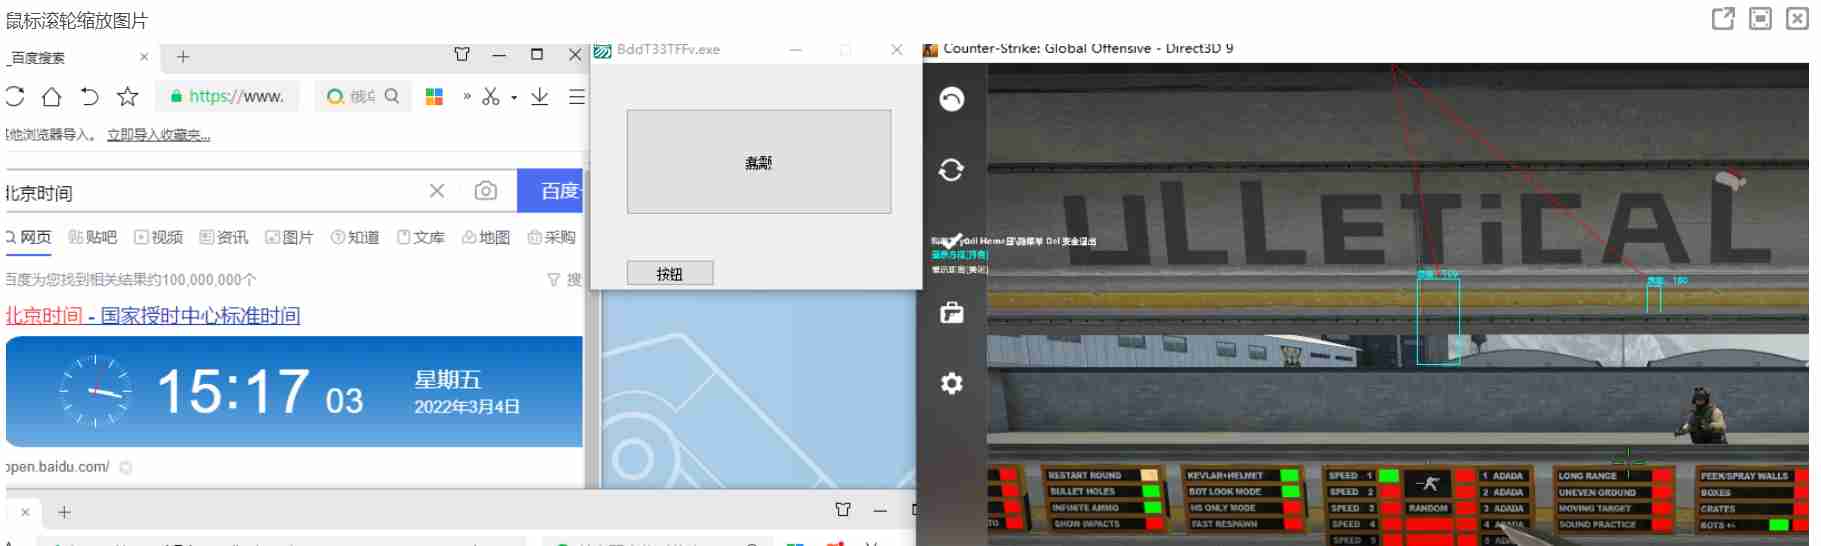Screen dimensions: 1821x546
Task: Toggle the green BOTS +/- light
Action: pos(1779,524)
